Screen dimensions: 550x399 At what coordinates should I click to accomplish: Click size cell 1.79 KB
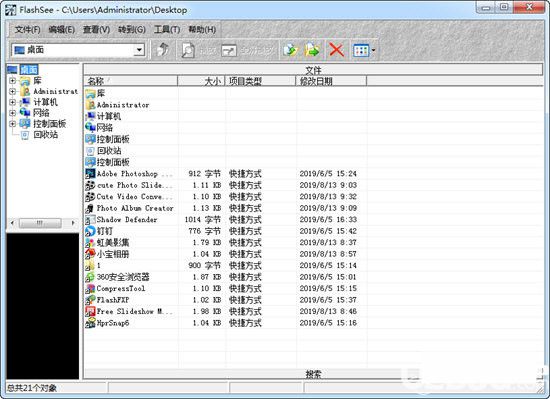pos(207,243)
